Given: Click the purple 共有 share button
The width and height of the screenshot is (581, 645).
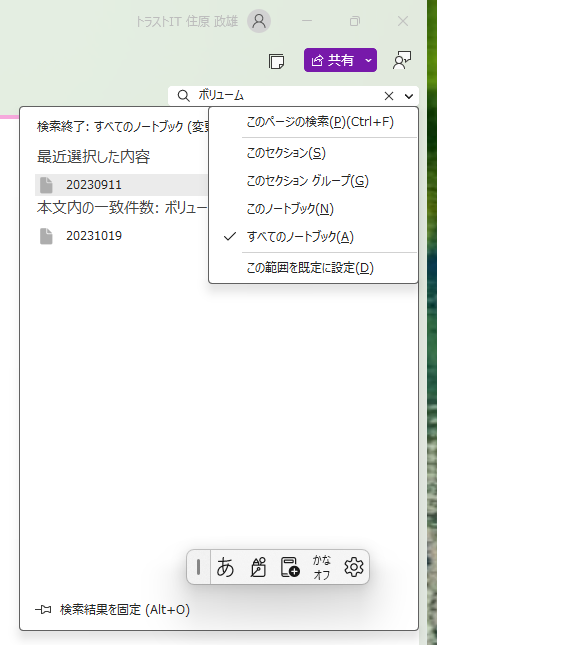Looking at the screenshot, I should pos(332,60).
